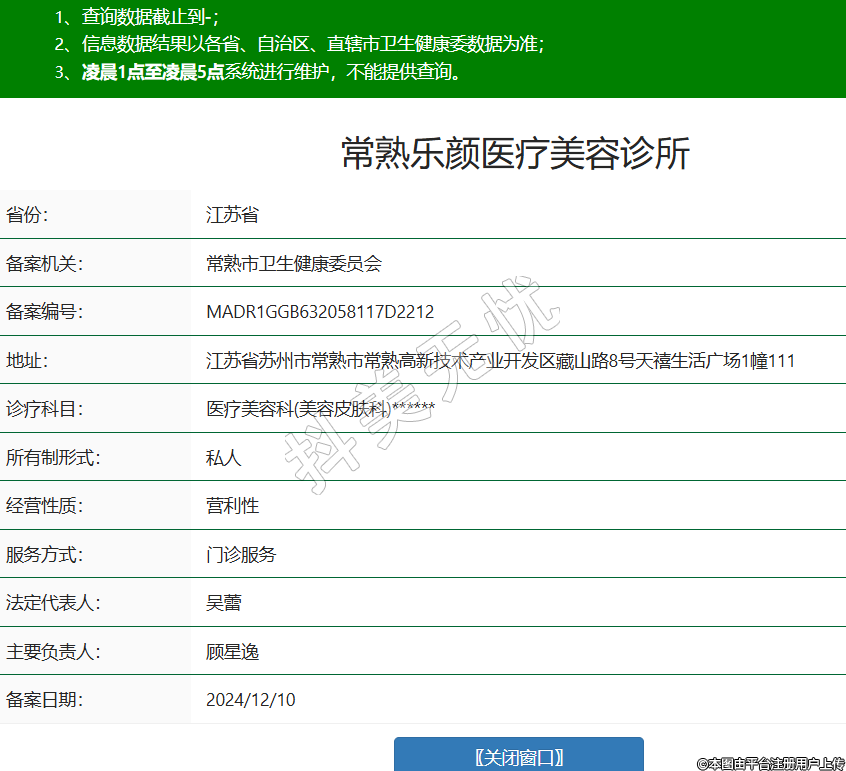
Task: Click the 主要负责人 name 顾星逸
Action: pyautogui.click(x=232, y=652)
